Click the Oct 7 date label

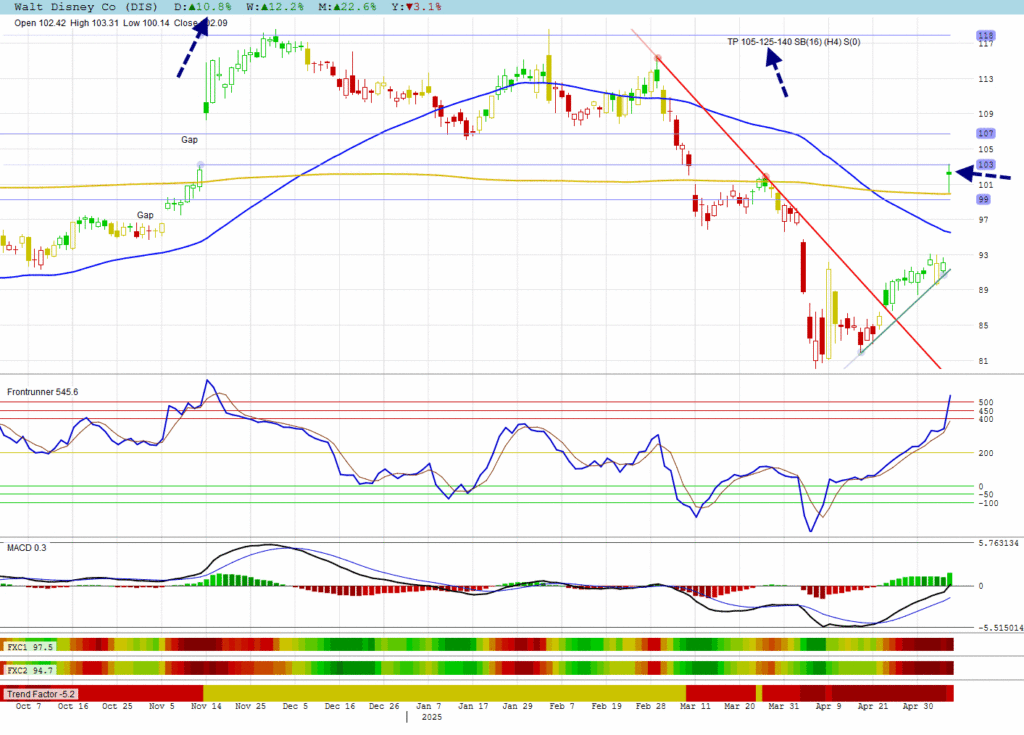[28, 706]
